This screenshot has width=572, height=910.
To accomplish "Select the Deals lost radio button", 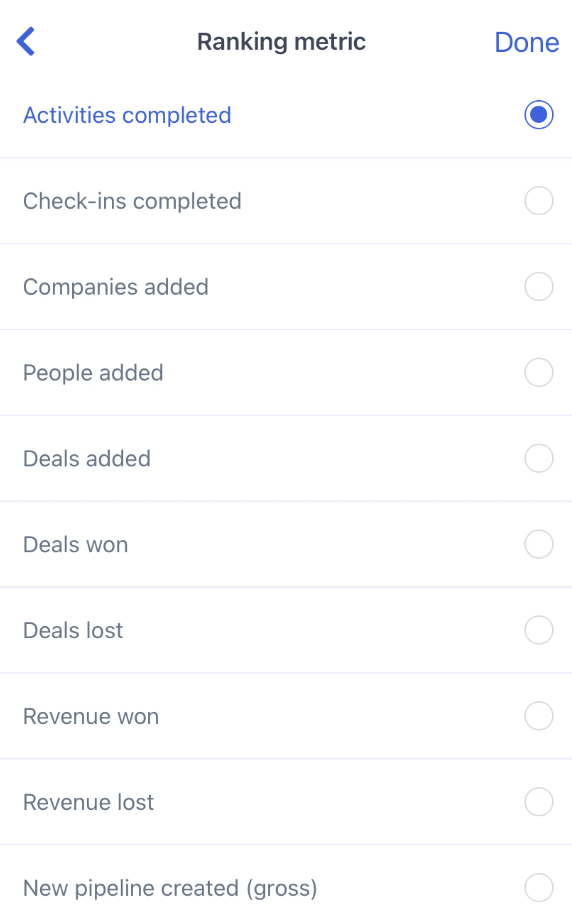I will click(x=538, y=630).
